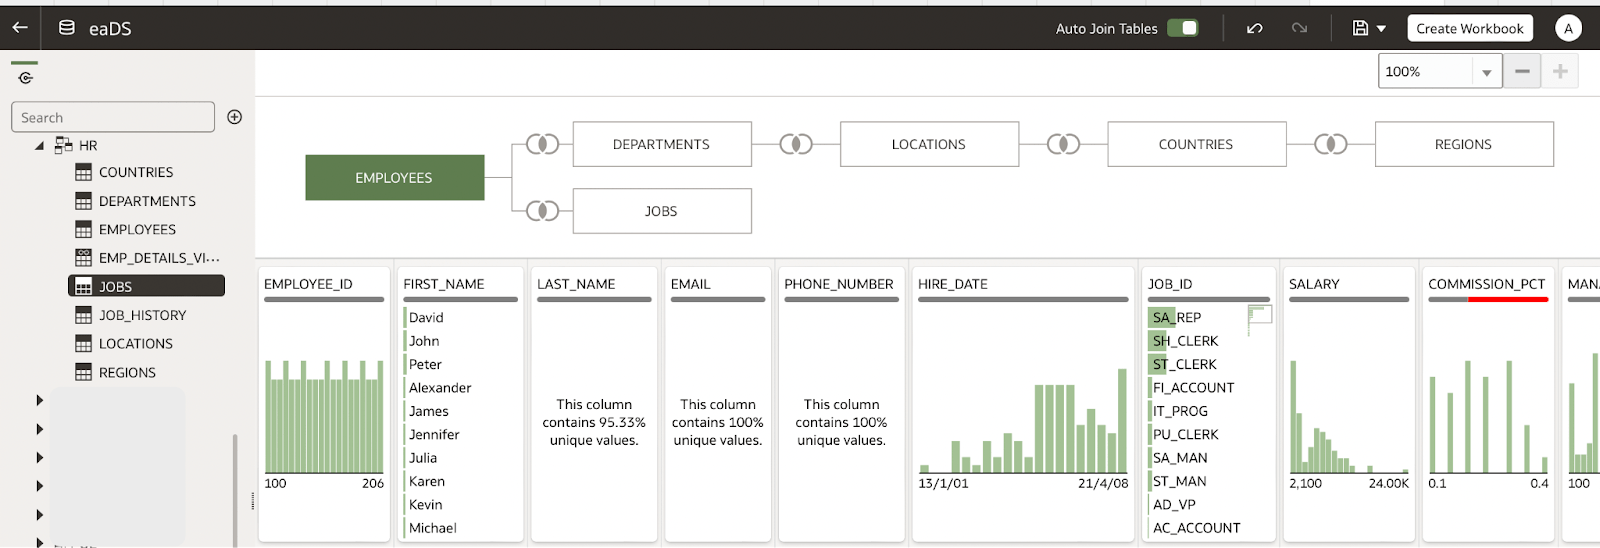Zoom out with the minus button

[x=1522, y=72]
